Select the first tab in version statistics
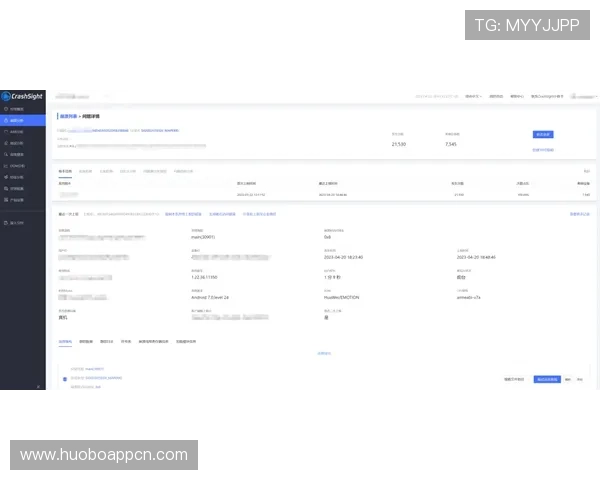This screenshot has width=600, height=480. point(64,171)
